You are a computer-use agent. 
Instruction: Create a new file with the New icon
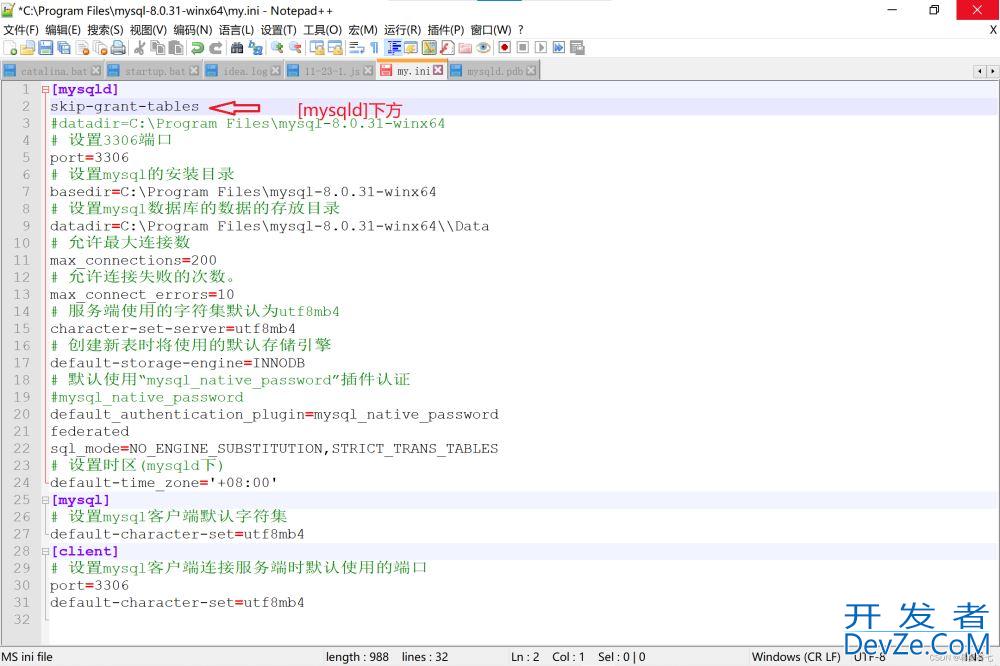pyautogui.click(x=10, y=48)
